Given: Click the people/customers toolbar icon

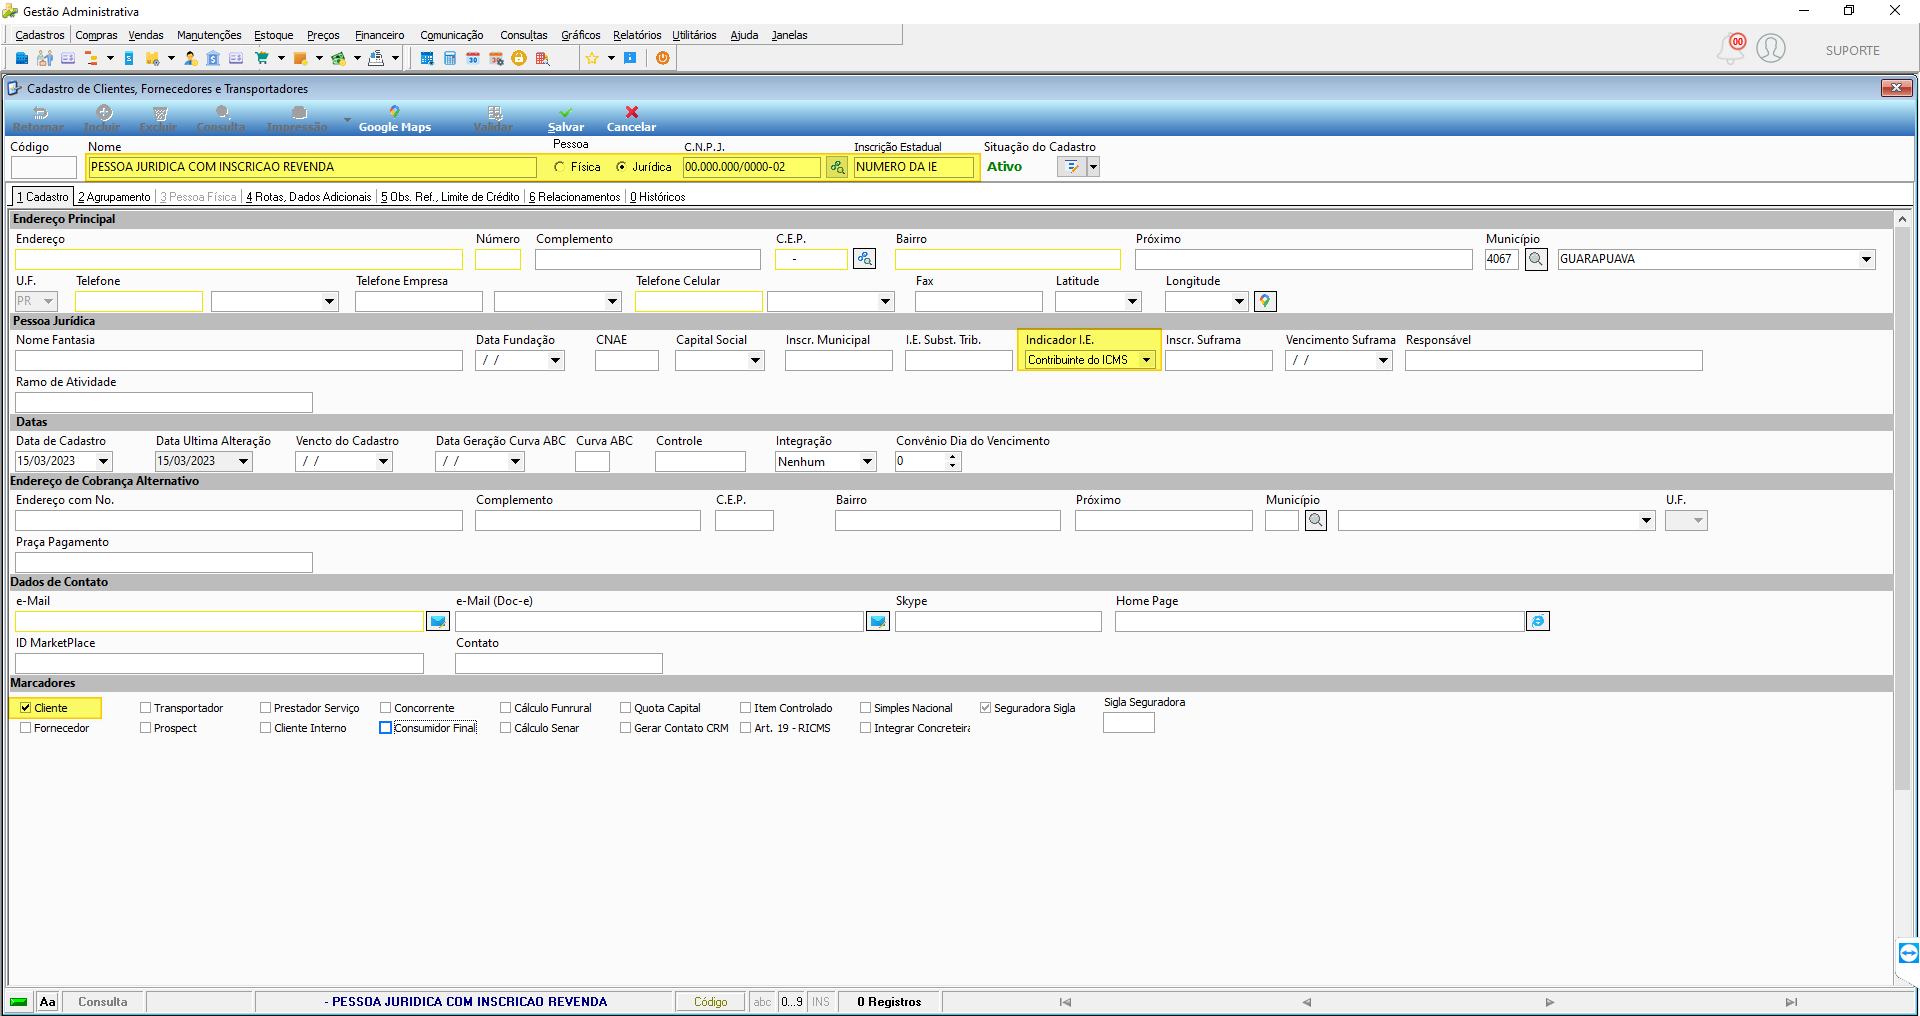Looking at the screenshot, I should coord(45,59).
